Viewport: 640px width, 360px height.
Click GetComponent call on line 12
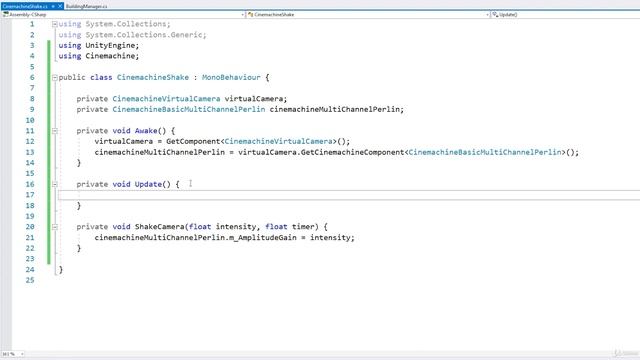[193, 142]
